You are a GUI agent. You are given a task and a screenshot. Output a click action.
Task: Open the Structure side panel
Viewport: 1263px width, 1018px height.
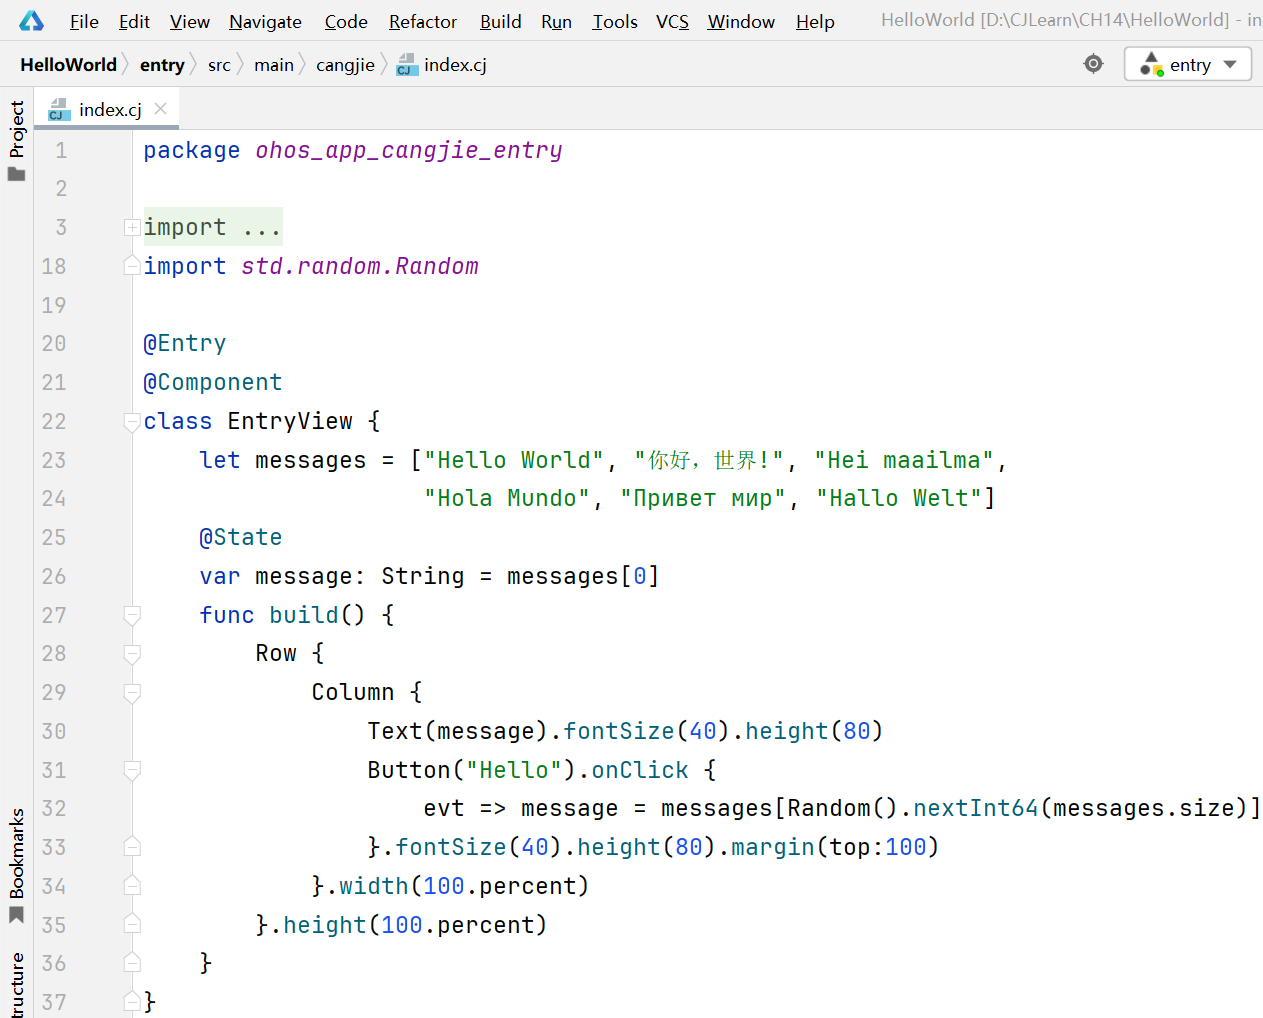(17, 985)
